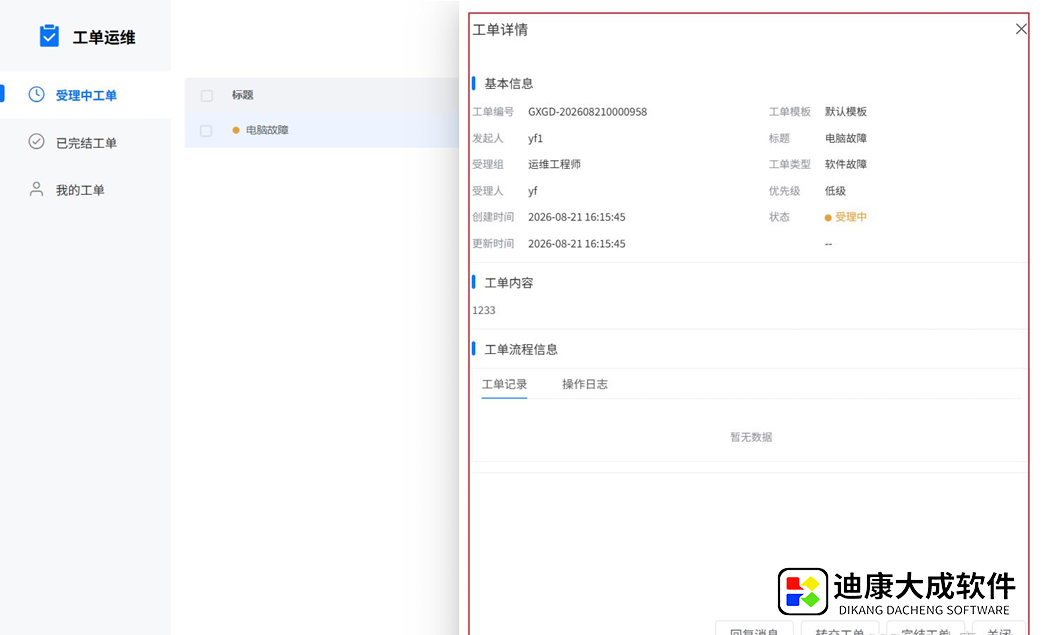Image resolution: width=1050 pixels, height=635 pixels.
Task: Click the 工单编号 field label
Action: pyautogui.click(x=493, y=112)
